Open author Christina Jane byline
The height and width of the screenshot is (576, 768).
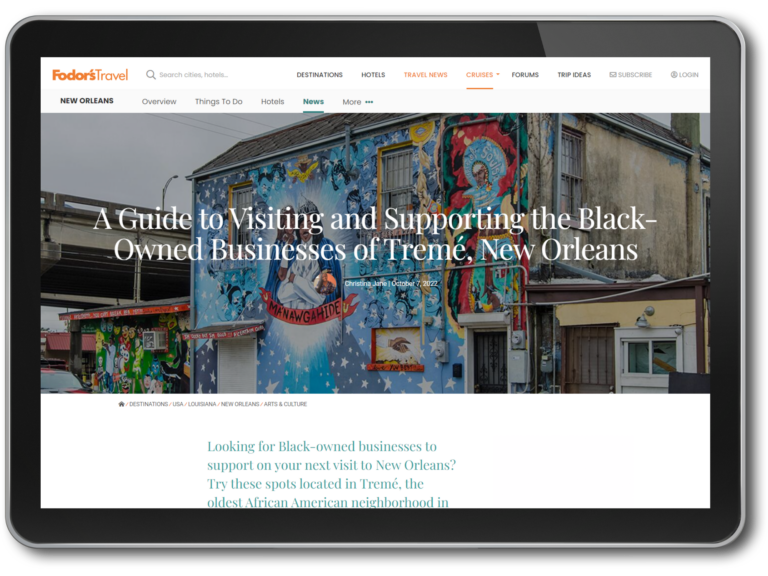pyautogui.click(x=365, y=284)
